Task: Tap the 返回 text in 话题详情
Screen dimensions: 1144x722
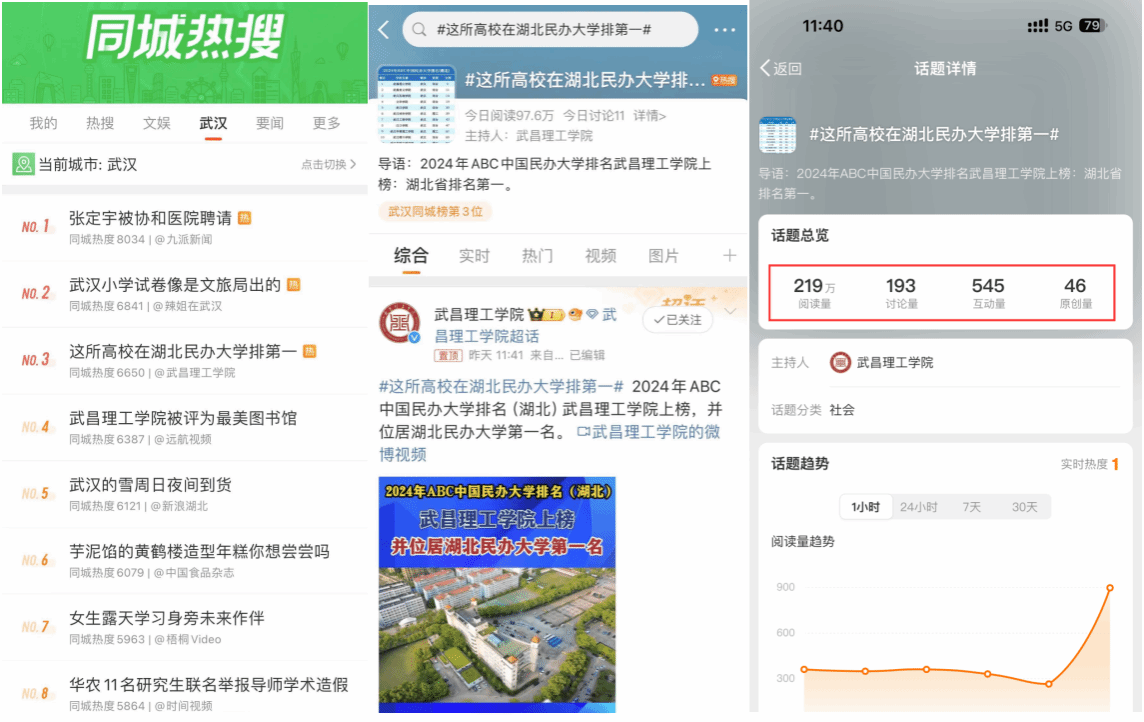Action: tap(787, 69)
